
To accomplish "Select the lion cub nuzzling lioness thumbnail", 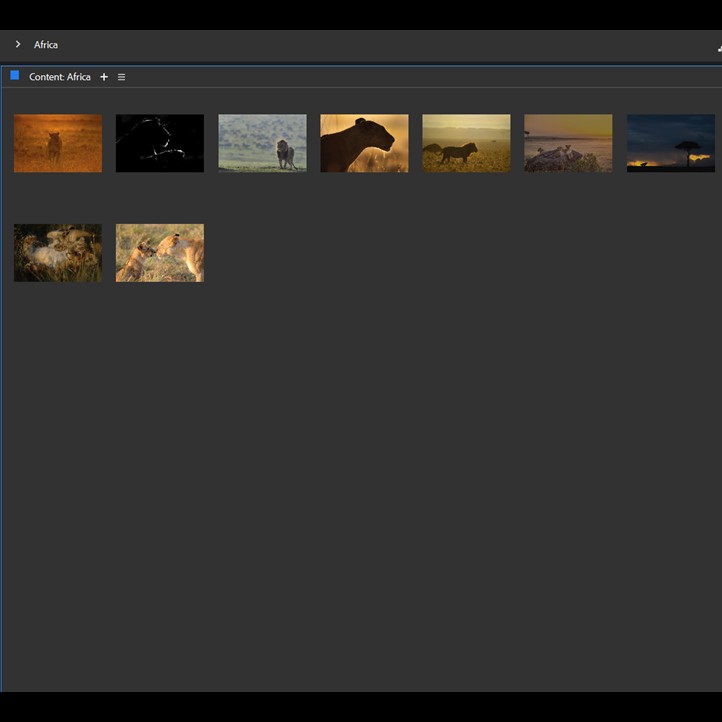I will coord(160,253).
